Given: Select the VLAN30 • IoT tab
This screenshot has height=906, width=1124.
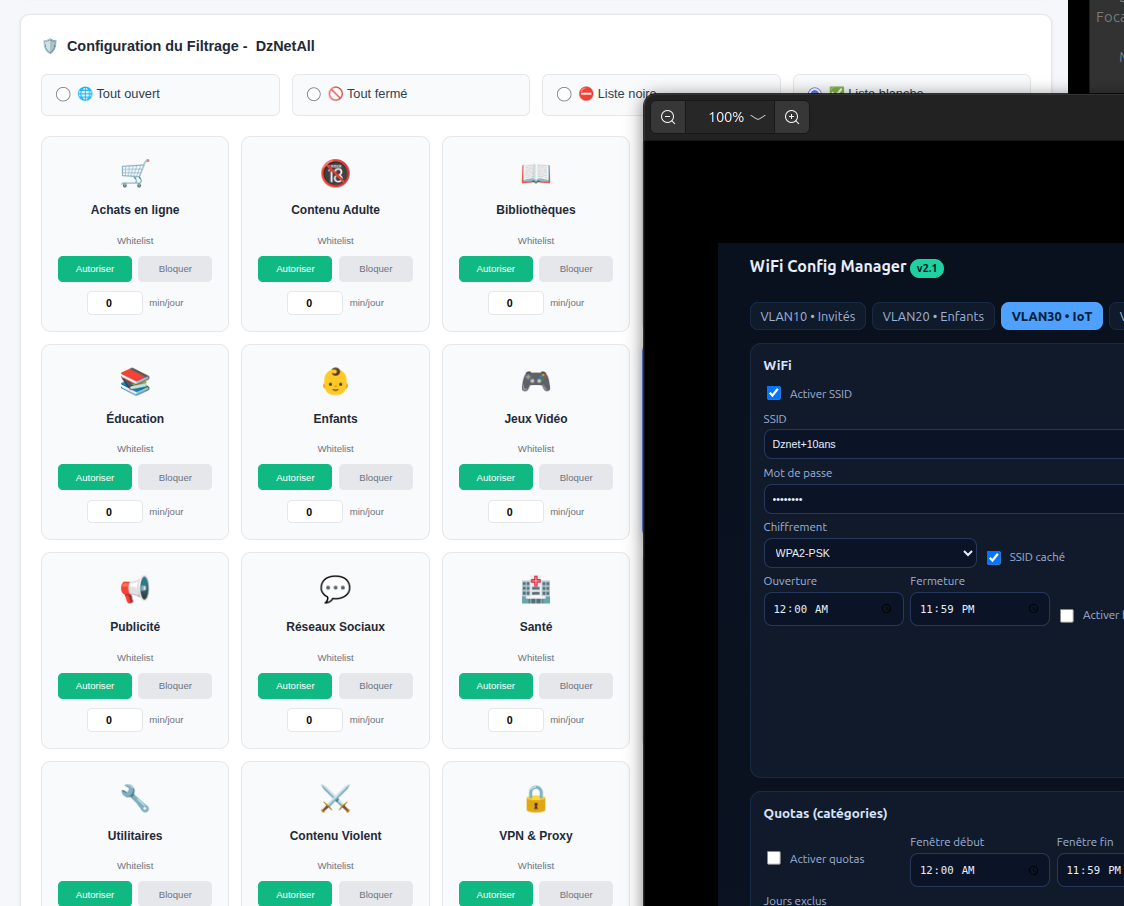Looking at the screenshot, I should 1052,316.
